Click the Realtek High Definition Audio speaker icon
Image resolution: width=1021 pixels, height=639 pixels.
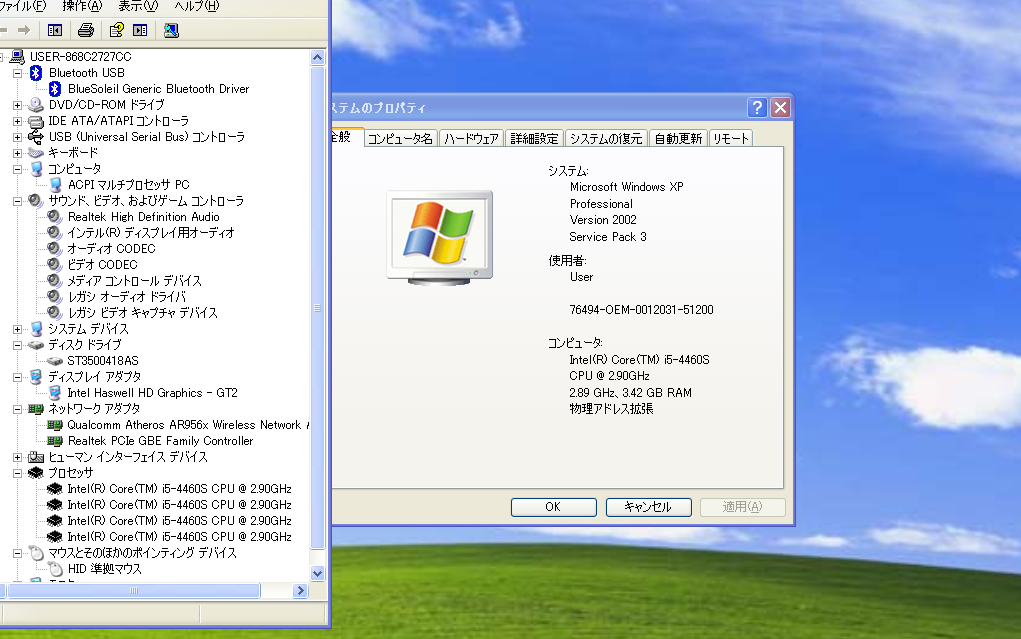[54, 216]
